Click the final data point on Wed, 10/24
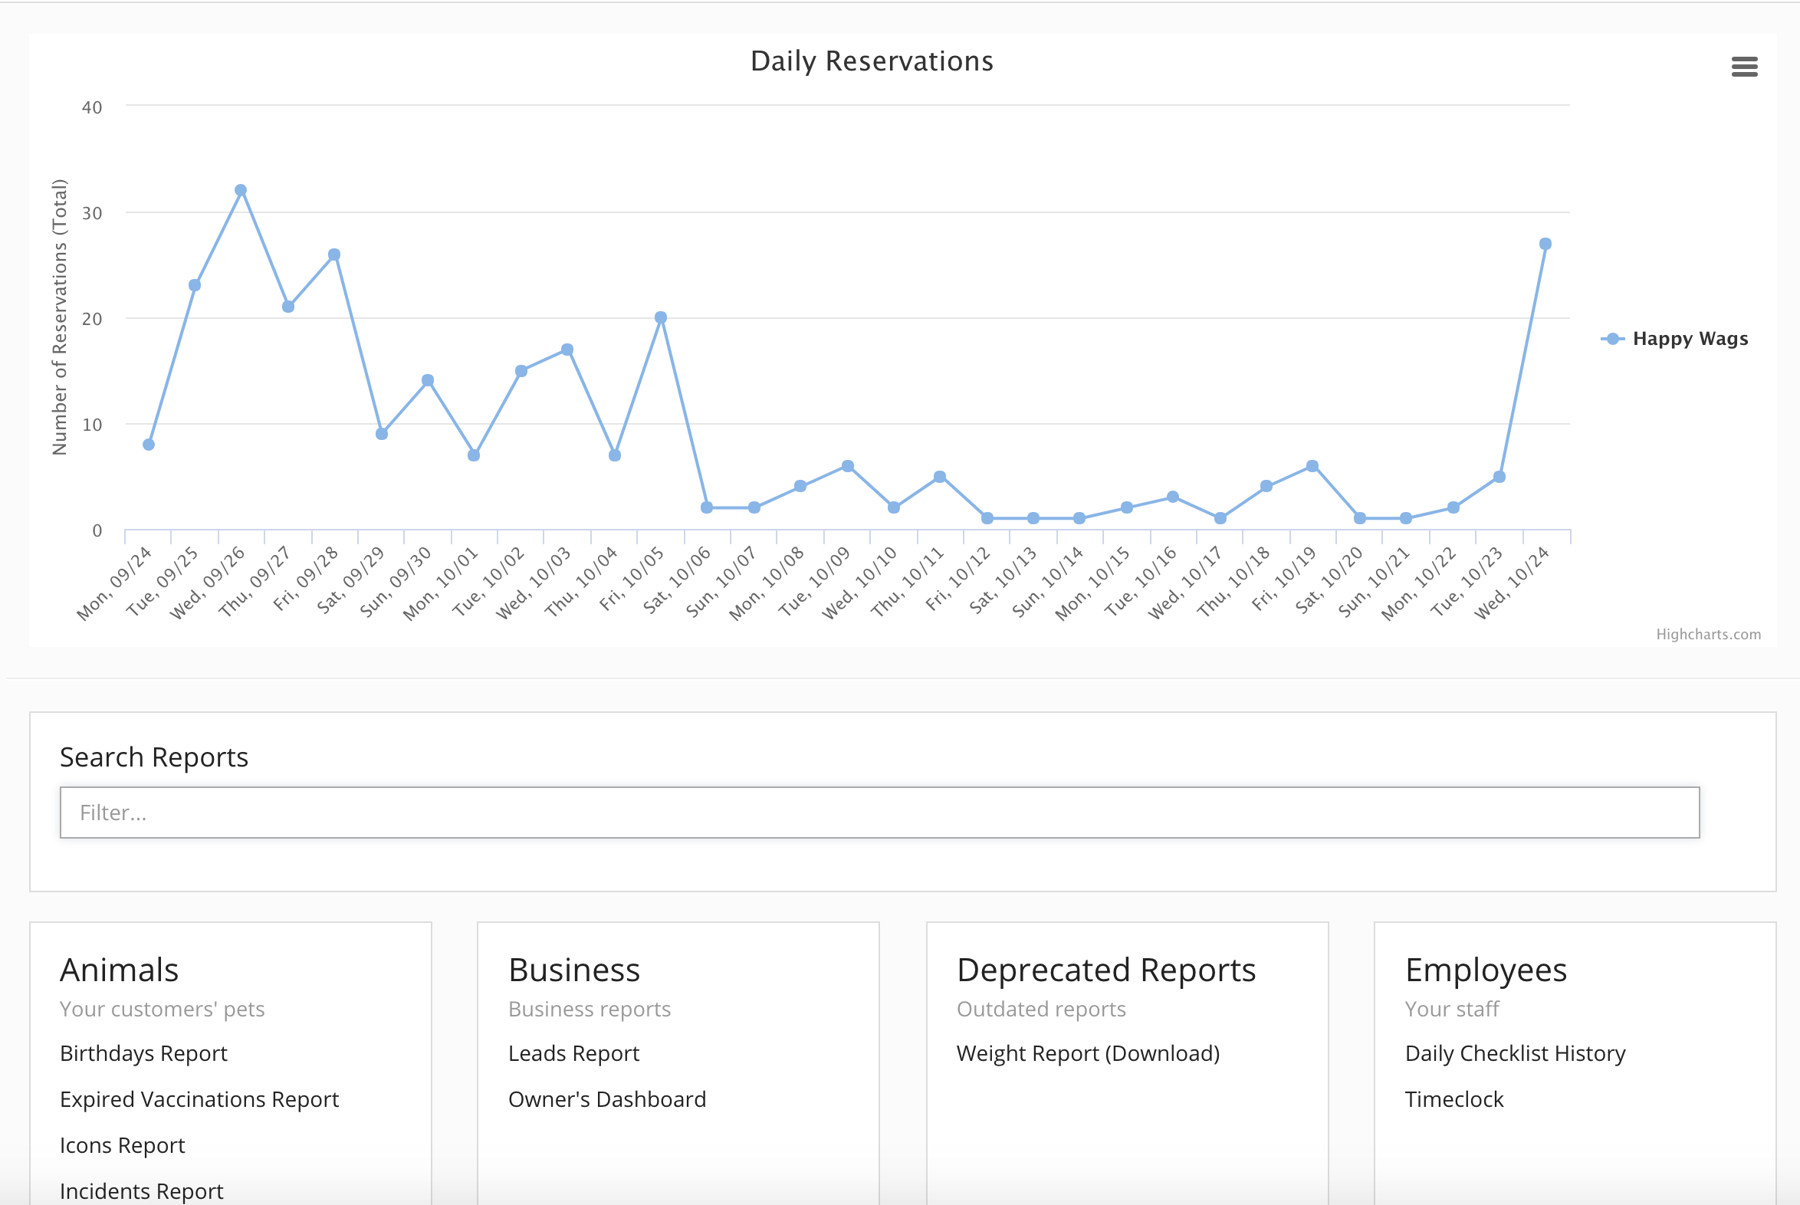The height and width of the screenshot is (1205, 1800). 1545,242
